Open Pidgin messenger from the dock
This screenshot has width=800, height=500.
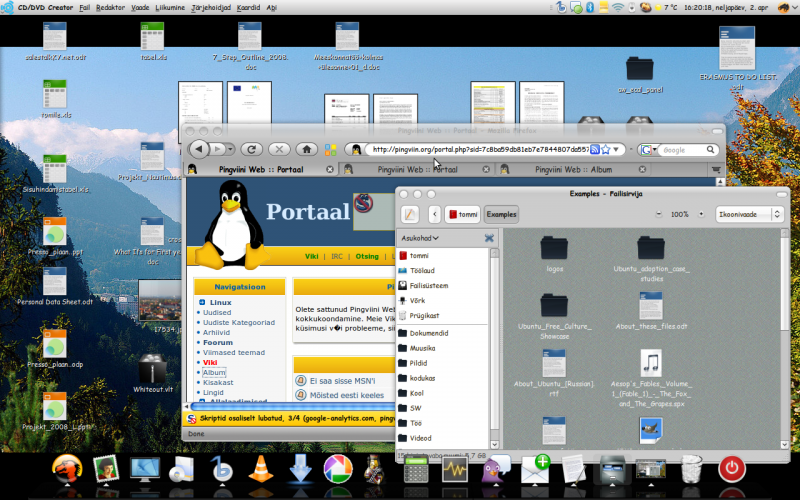(494, 468)
